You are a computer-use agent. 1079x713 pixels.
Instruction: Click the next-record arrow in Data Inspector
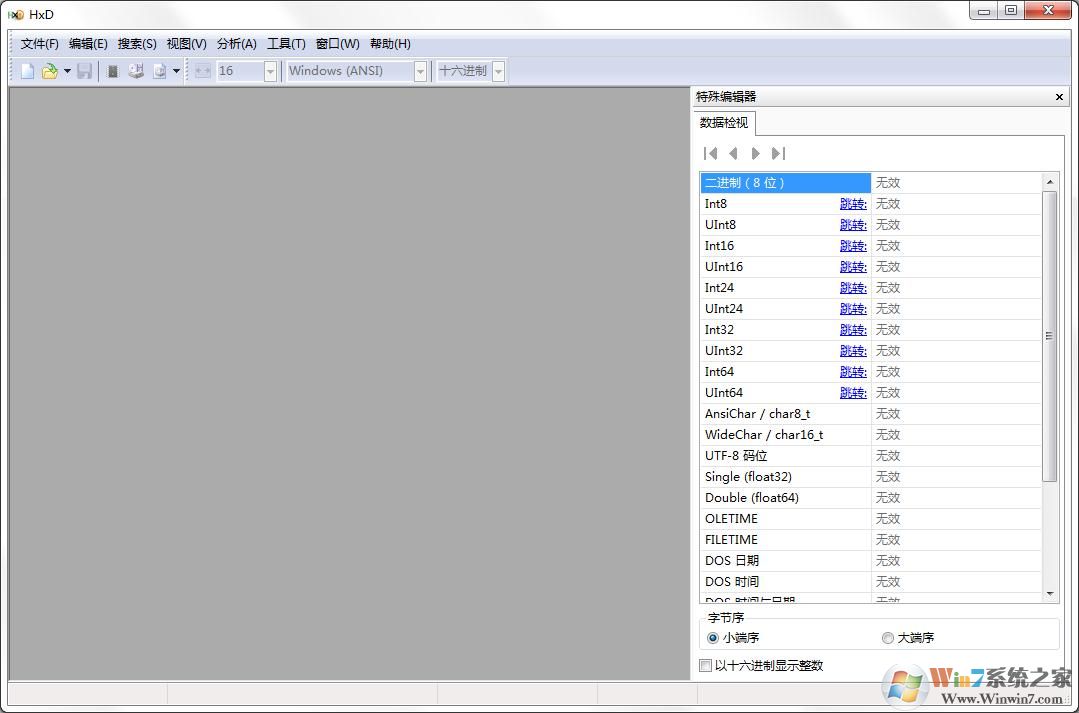click(756, 153)
